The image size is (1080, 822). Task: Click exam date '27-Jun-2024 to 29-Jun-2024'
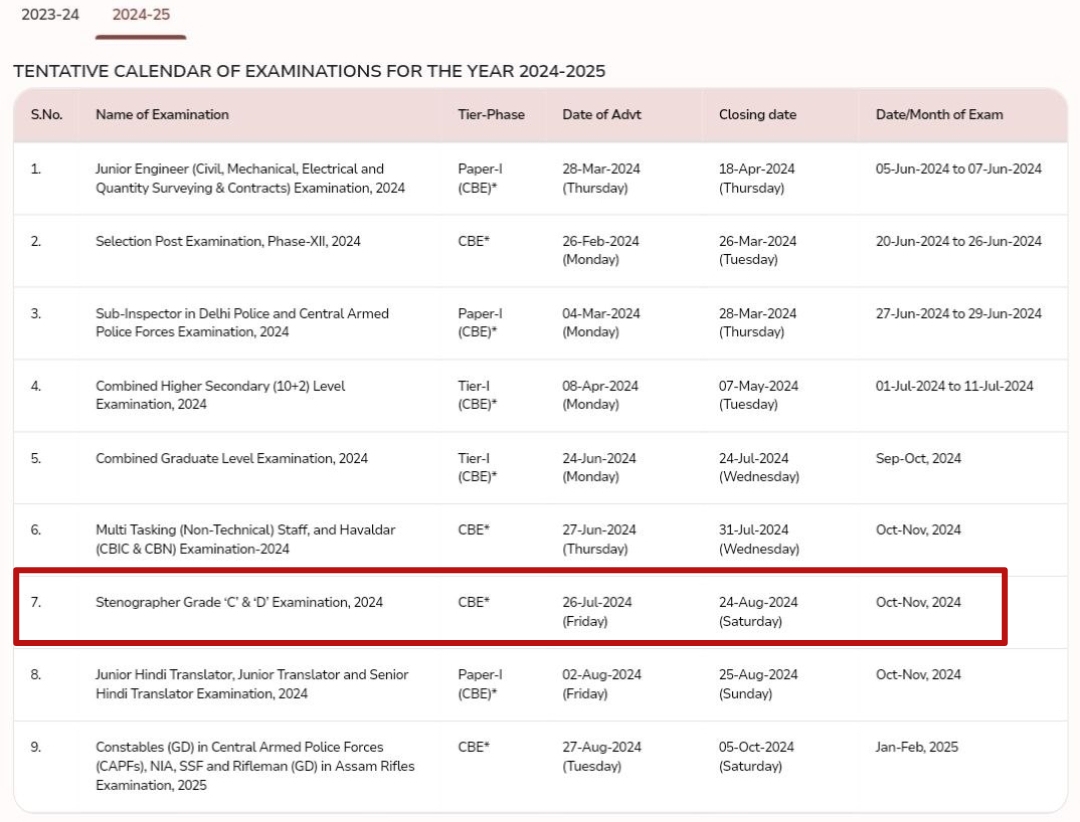point(958,314)
